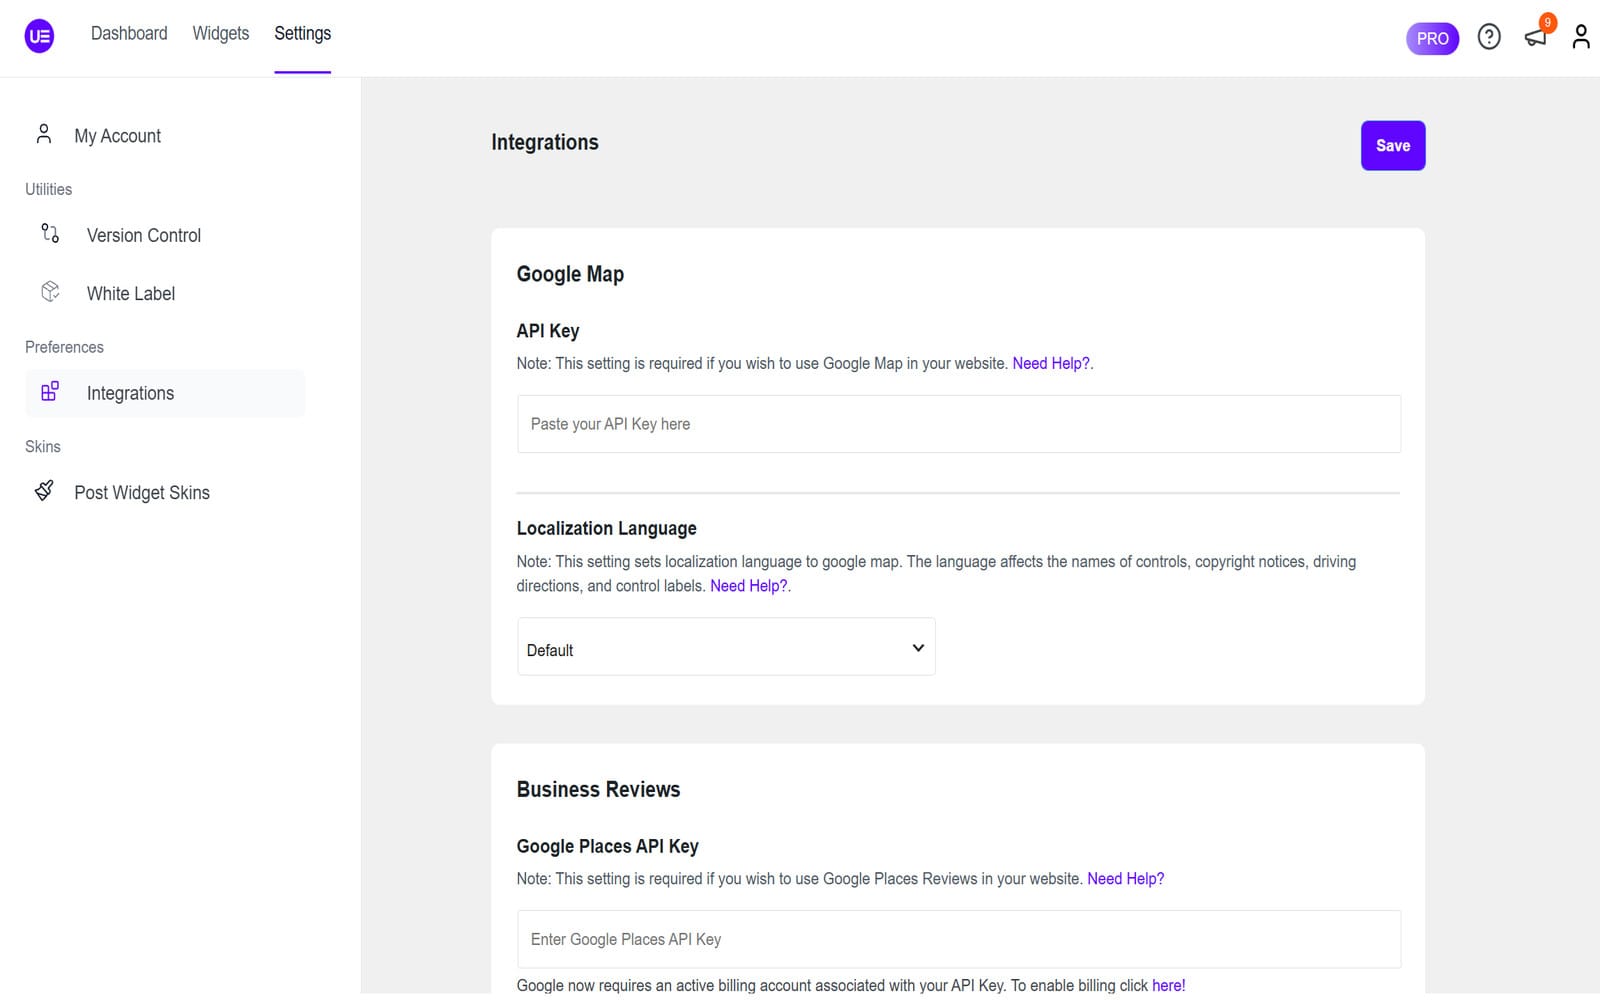The image size is (1600, 1000).
Task: Click the Integrations page heading
Action: (545, 142)
